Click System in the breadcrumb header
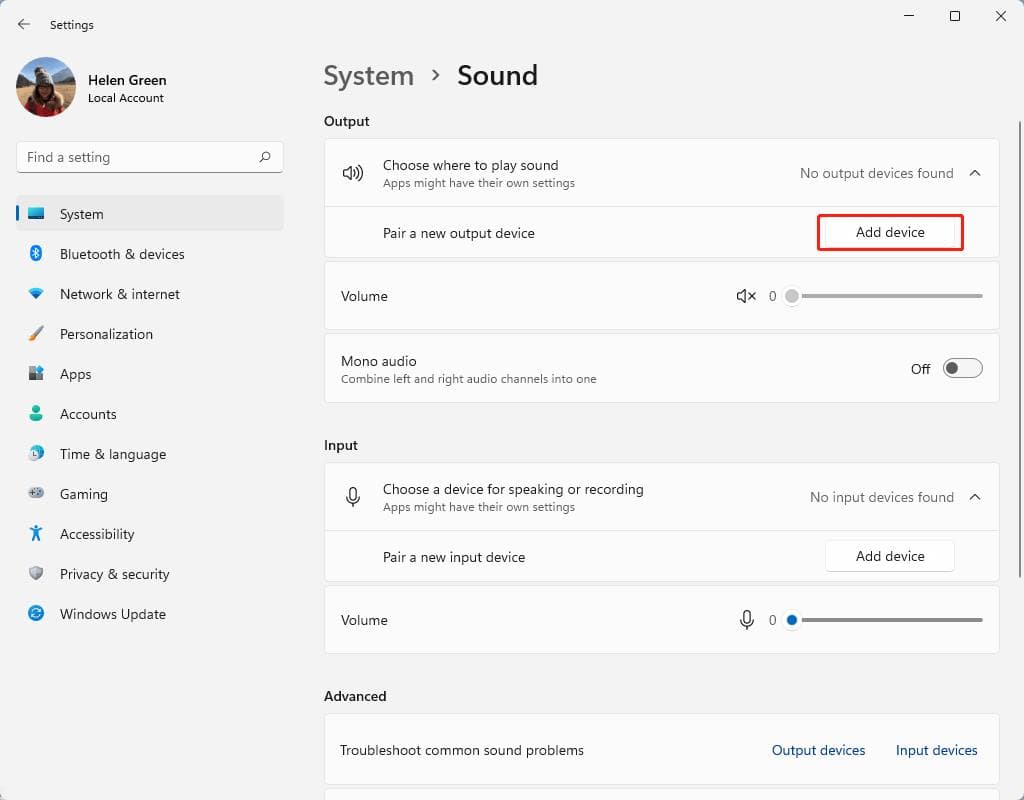 click(369, 76)
